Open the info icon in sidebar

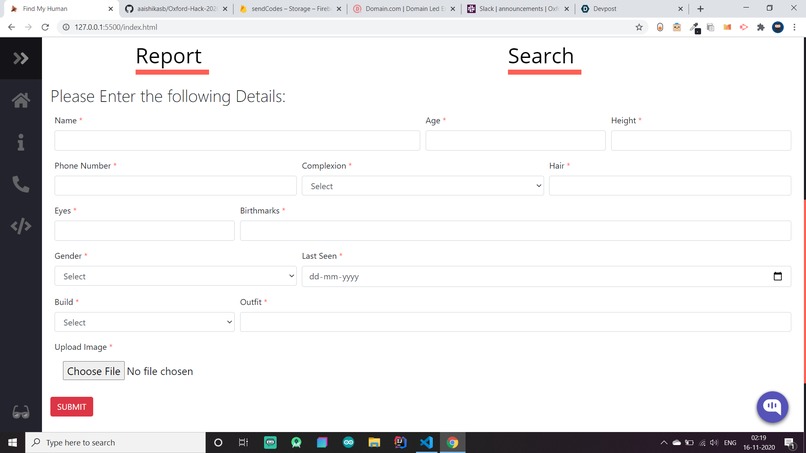pos(21,142)
